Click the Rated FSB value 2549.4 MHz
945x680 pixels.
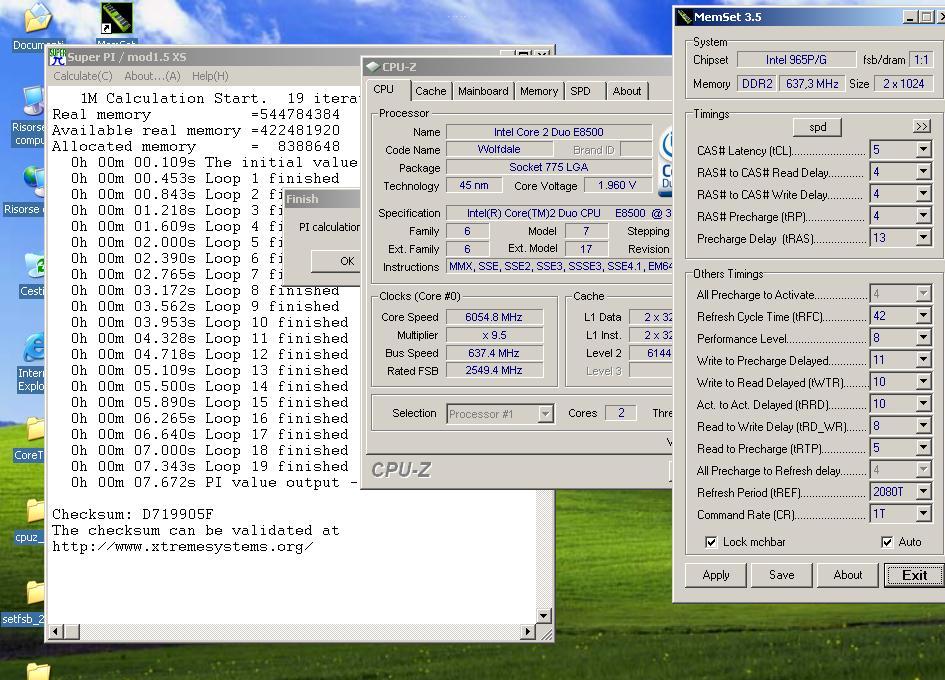point(494,370)
